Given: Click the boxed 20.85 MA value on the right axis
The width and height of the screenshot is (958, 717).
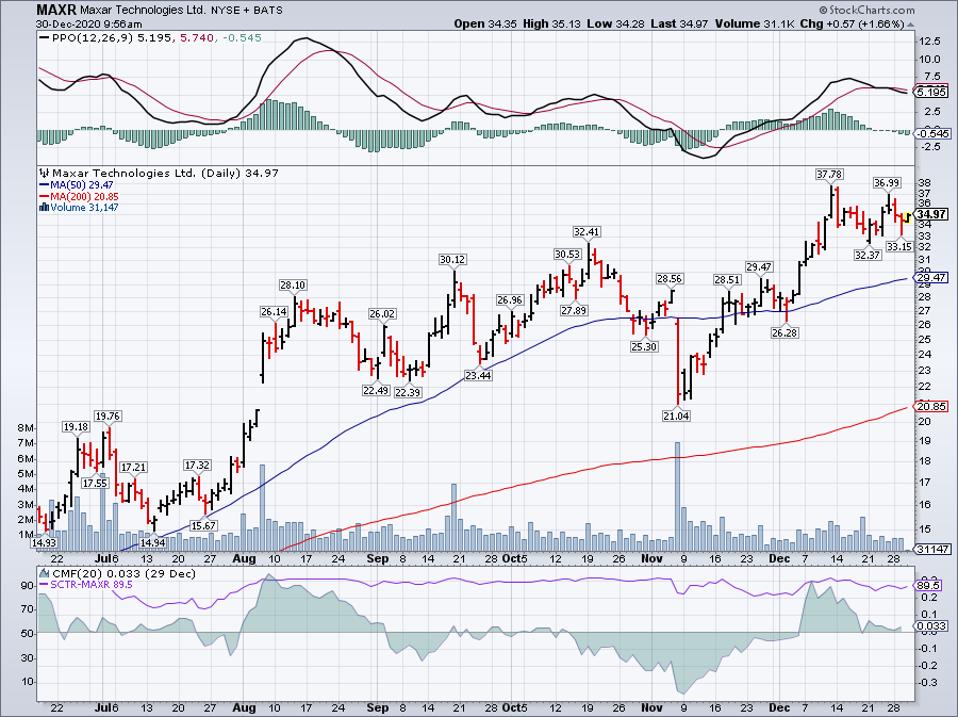Looking at the screenshot, I should coord(932,406).
